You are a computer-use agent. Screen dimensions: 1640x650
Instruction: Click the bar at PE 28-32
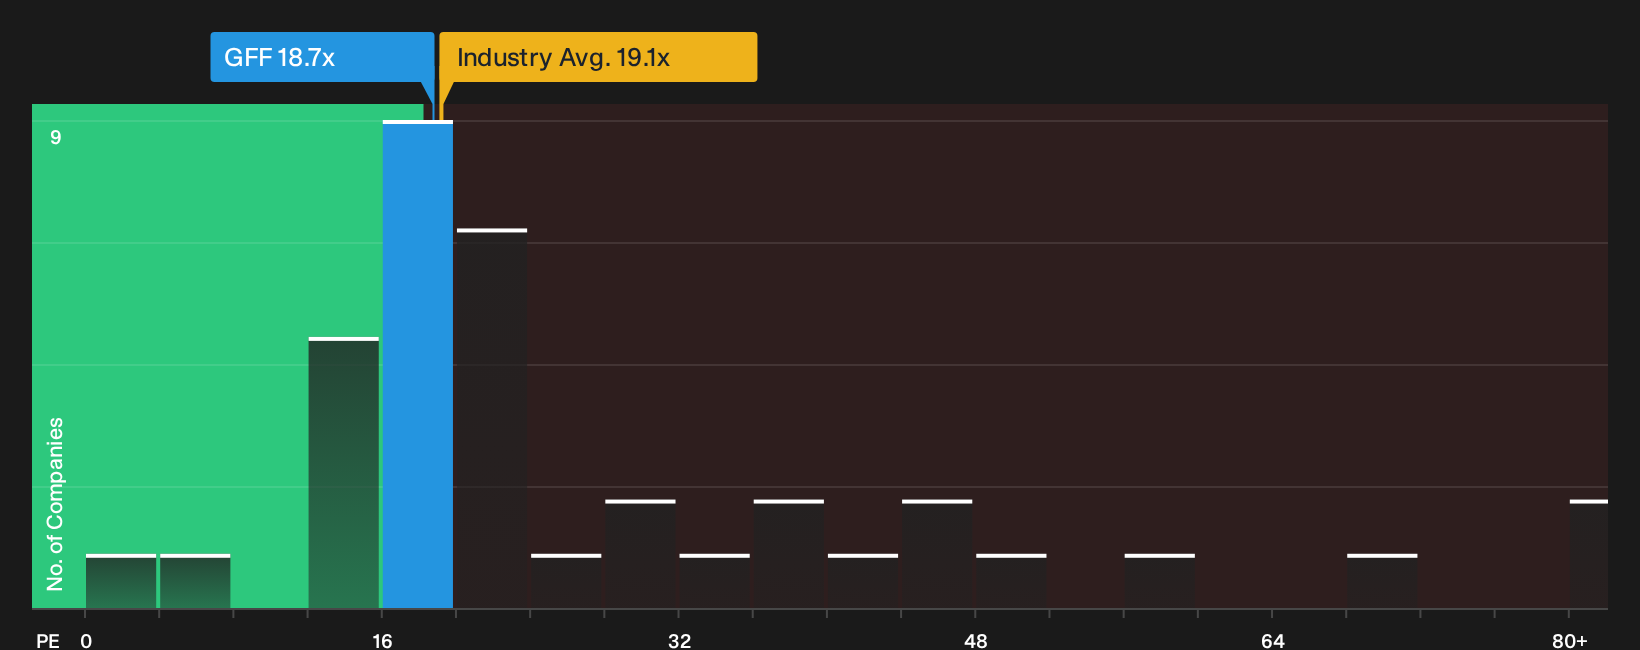[641, 554]
